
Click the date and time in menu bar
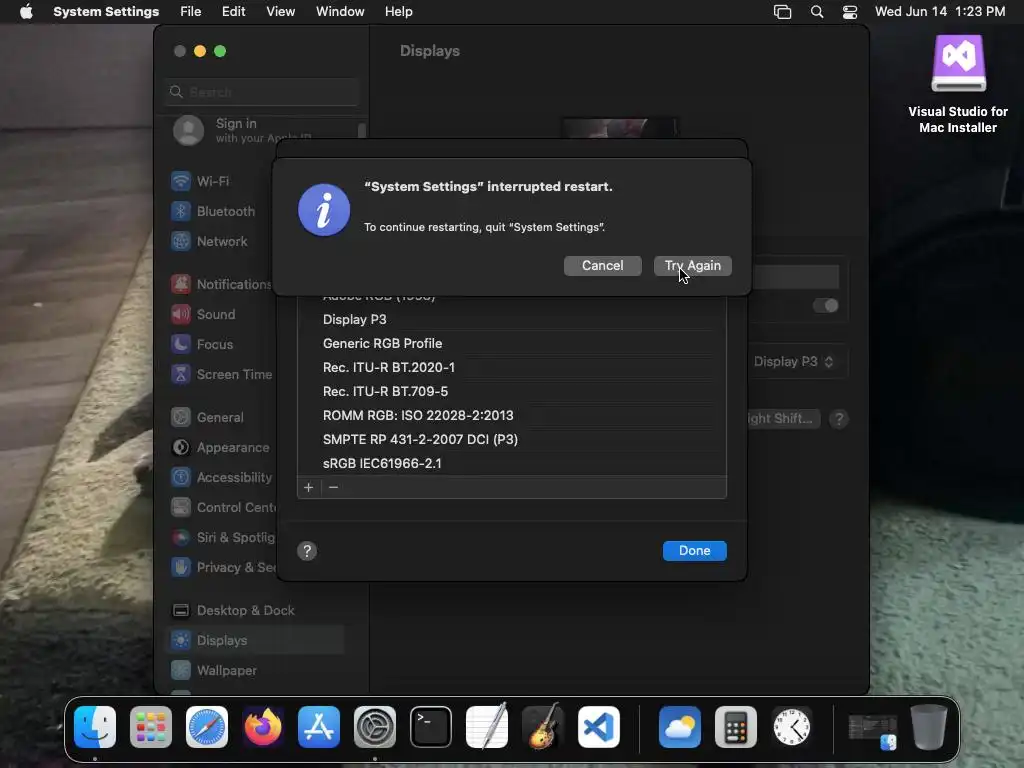pos(940,12)
